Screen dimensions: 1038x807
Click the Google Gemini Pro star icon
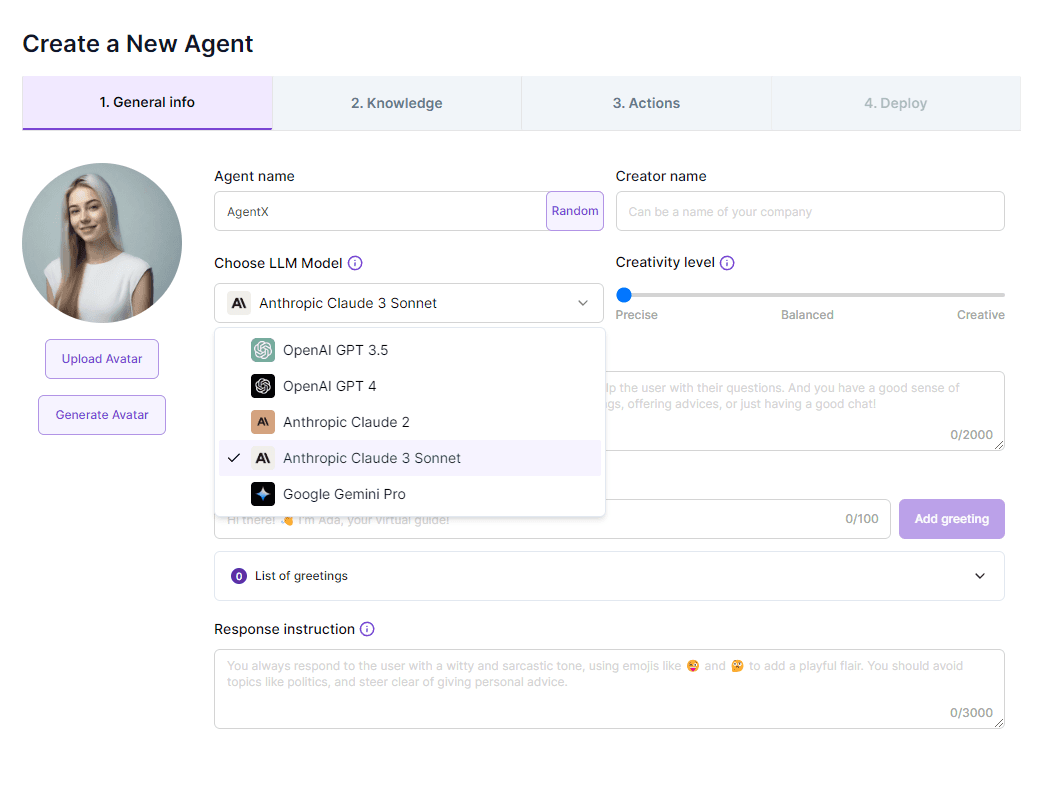[x=263, y=494]
